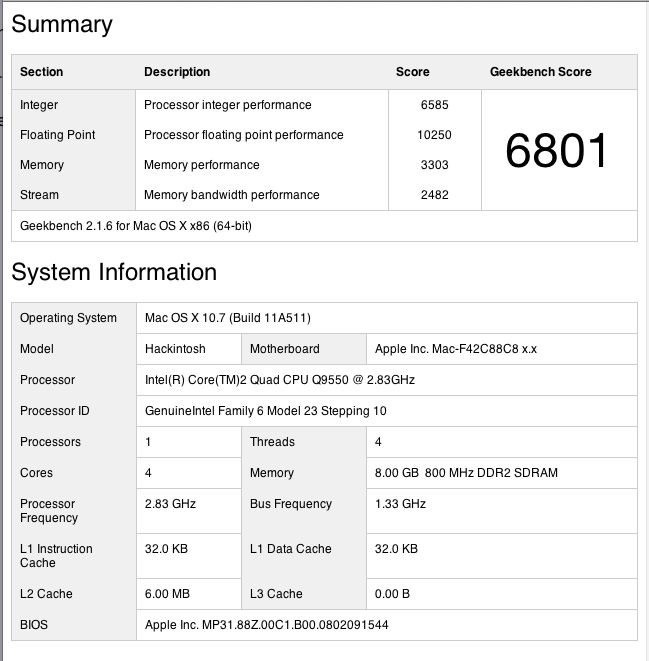Click the Processor ID label
This screenshot has width=649, height=661.
54,411
